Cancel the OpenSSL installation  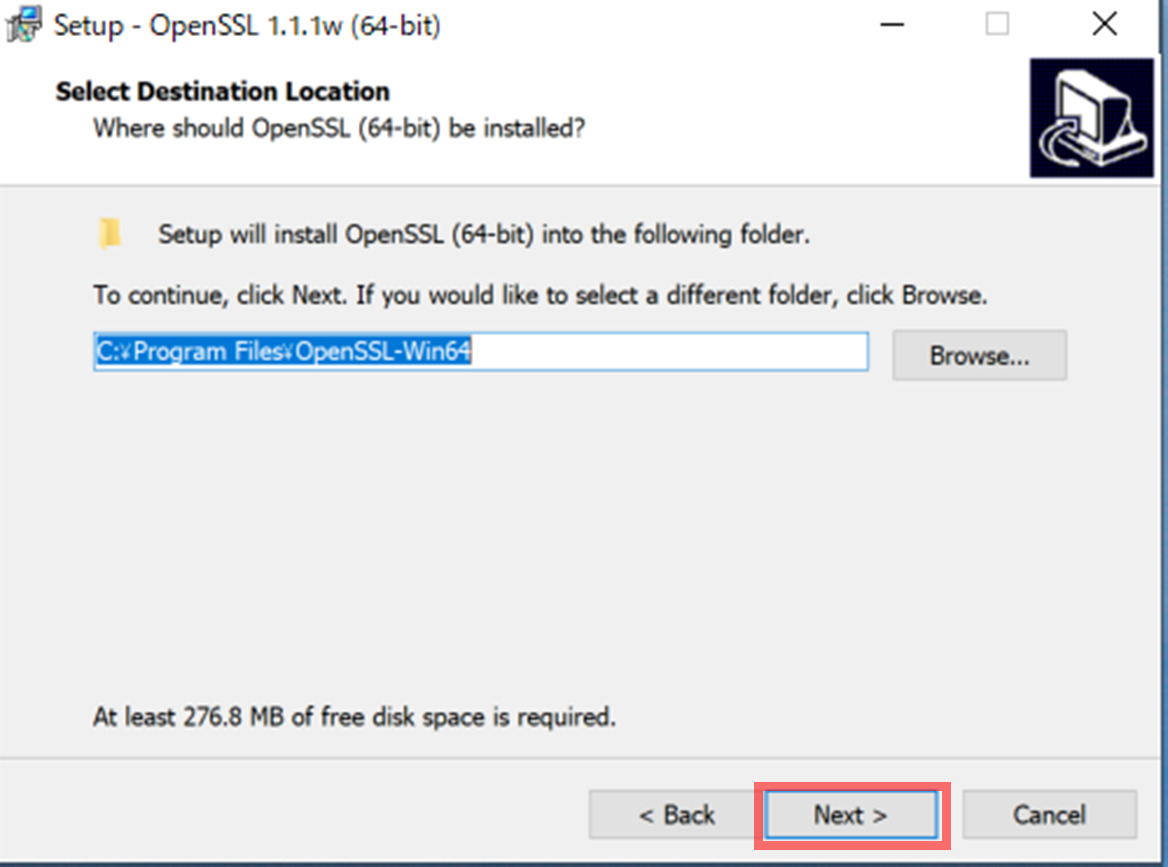1049,814
